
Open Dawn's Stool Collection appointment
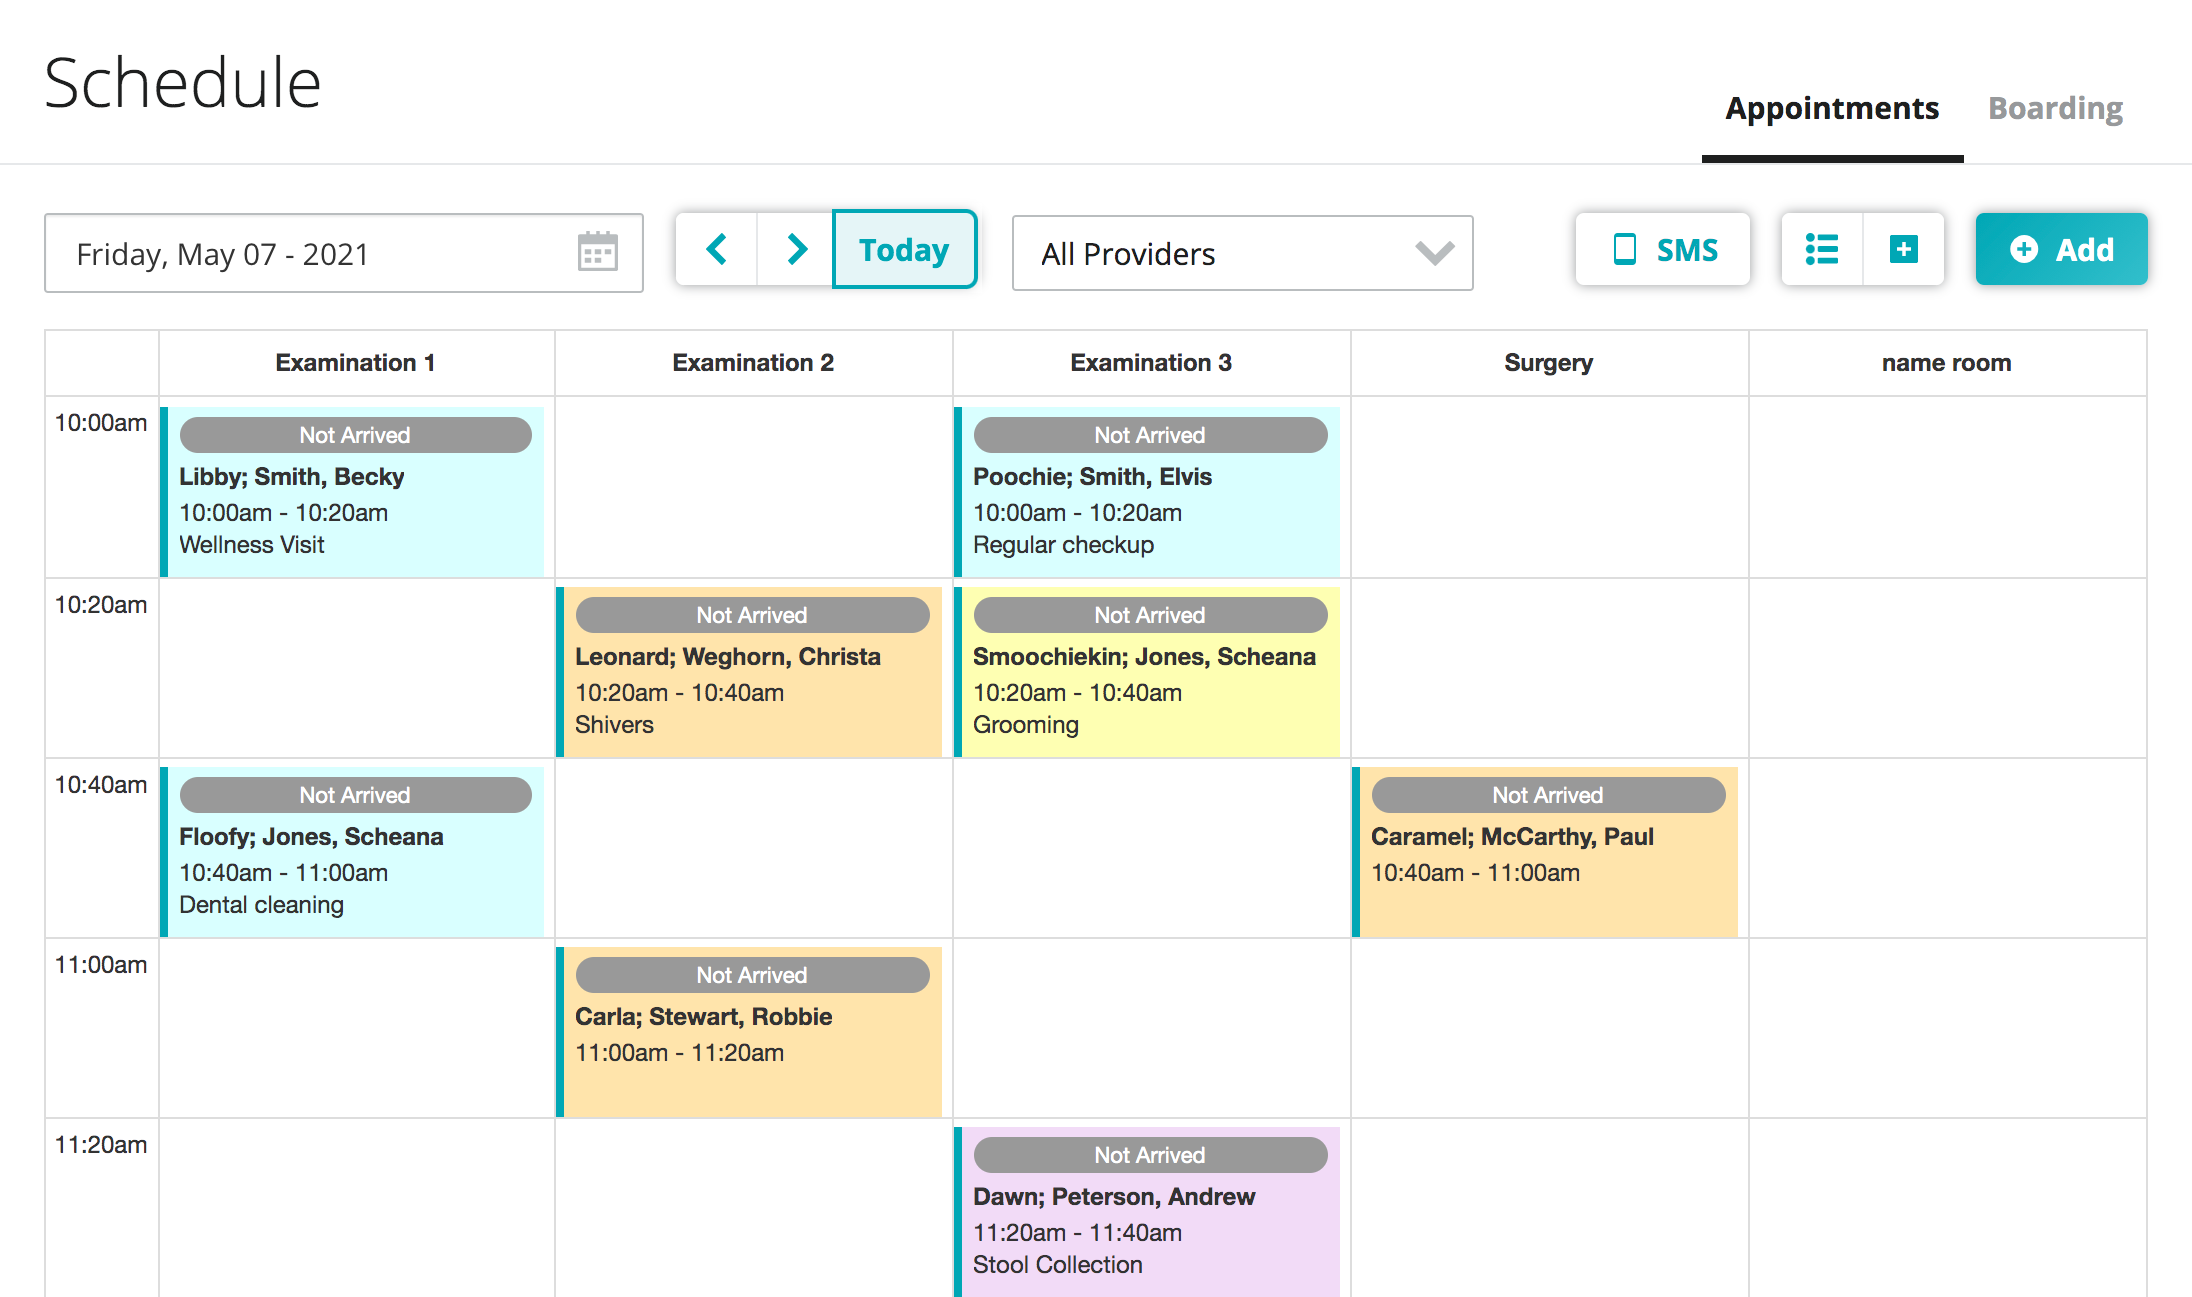1150,1232
